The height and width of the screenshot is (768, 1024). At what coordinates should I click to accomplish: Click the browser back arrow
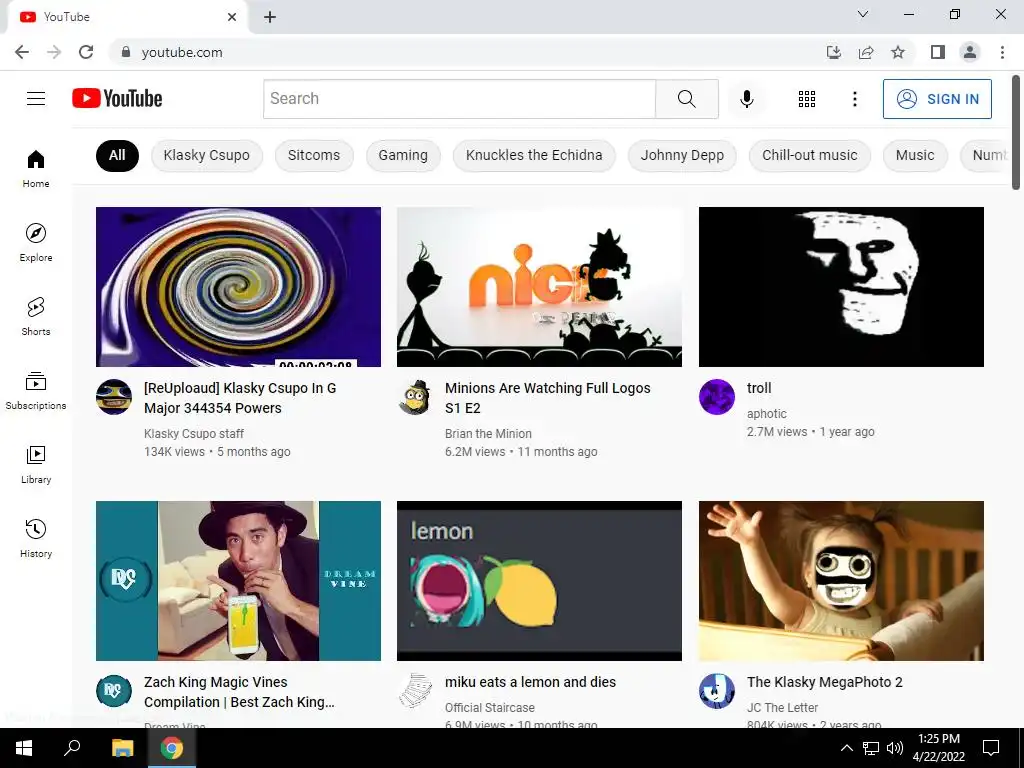22,52
